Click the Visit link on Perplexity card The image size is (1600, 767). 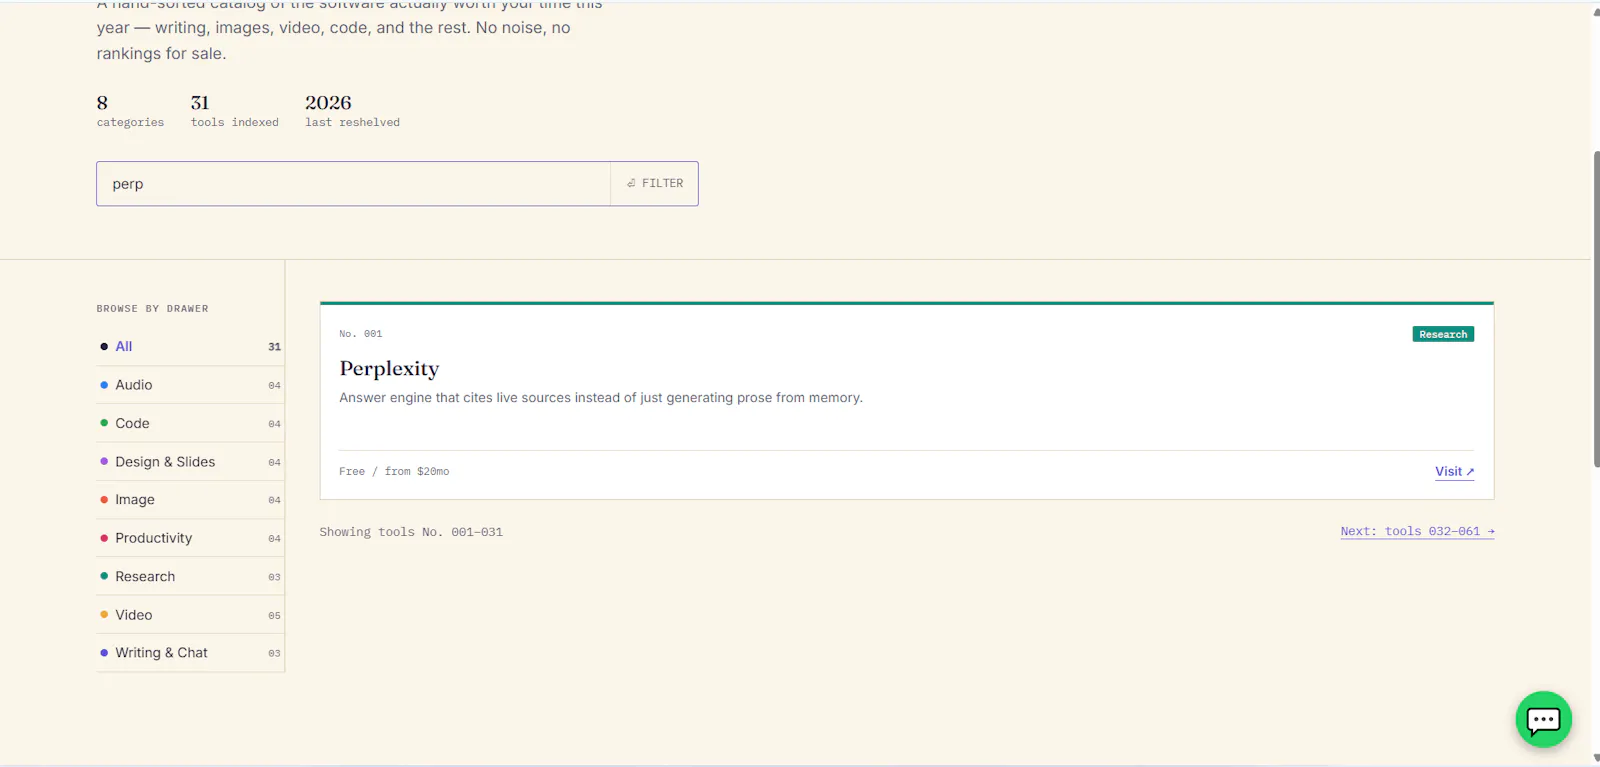tap(1454, 472)
